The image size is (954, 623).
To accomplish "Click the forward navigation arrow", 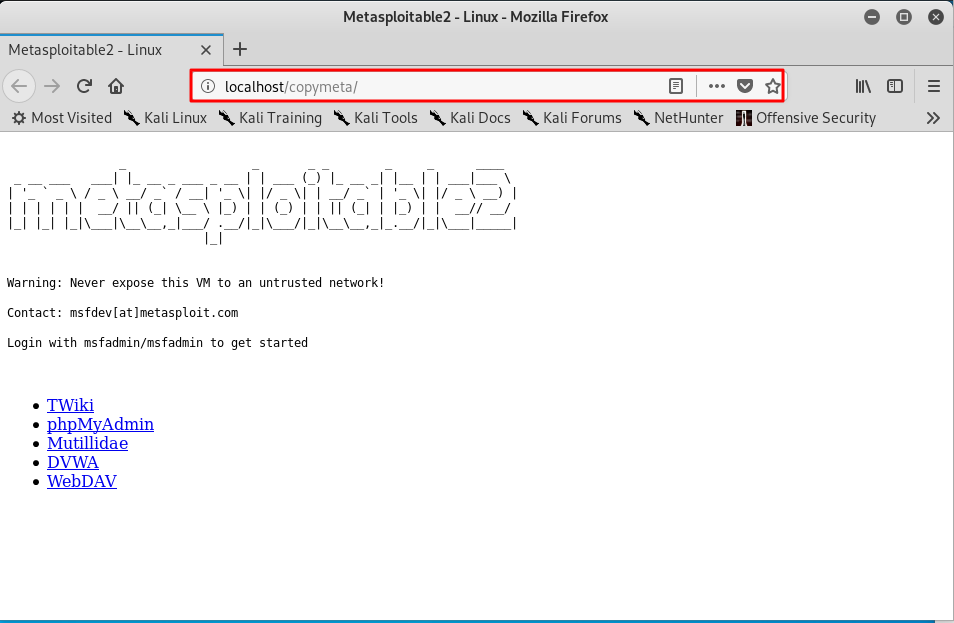I will click(52, 86).
